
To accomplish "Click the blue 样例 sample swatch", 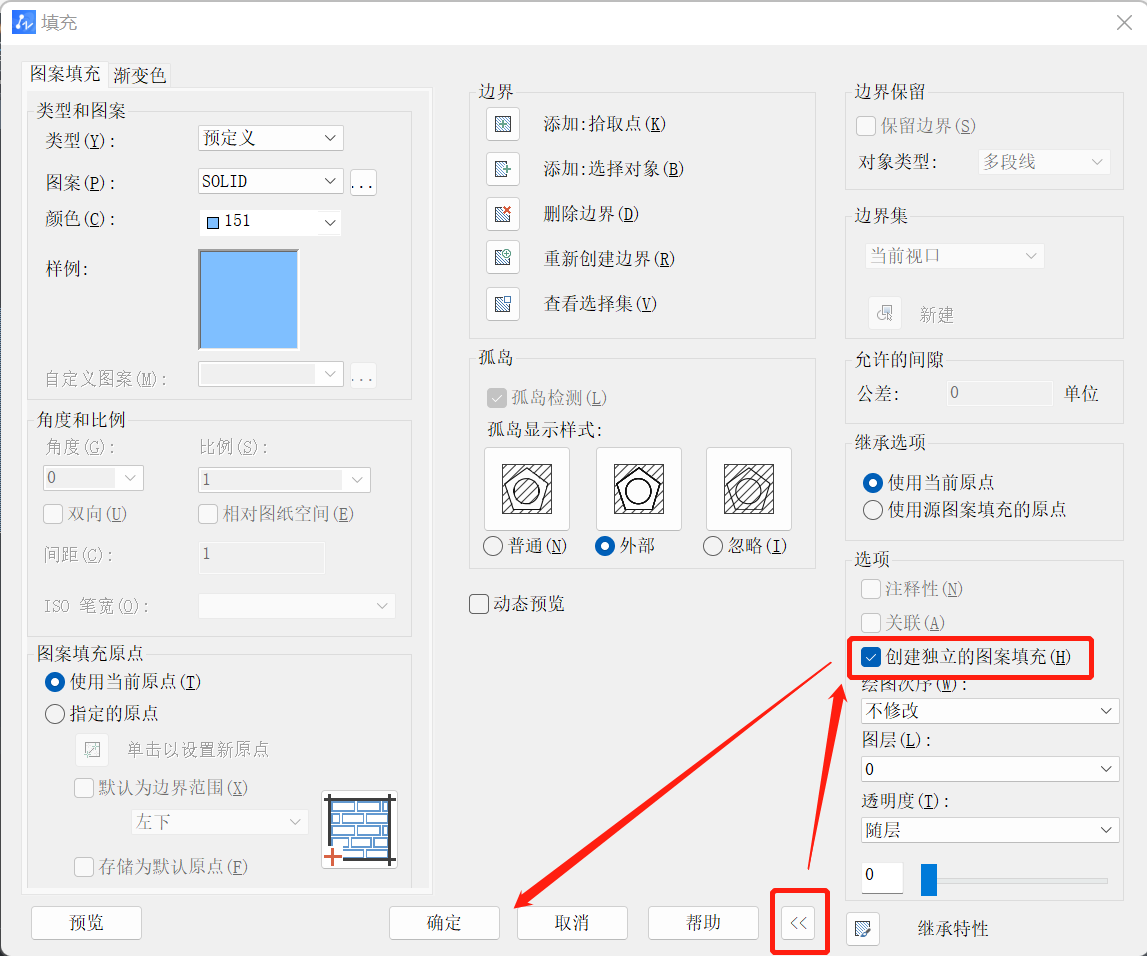I will (x=249, y=300).
